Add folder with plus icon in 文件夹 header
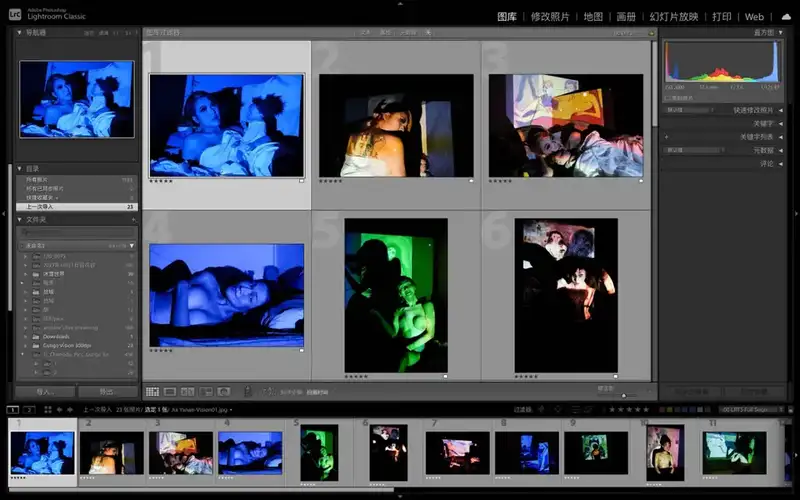The width and height of the screenshot is (800, 500). point(134,220)
